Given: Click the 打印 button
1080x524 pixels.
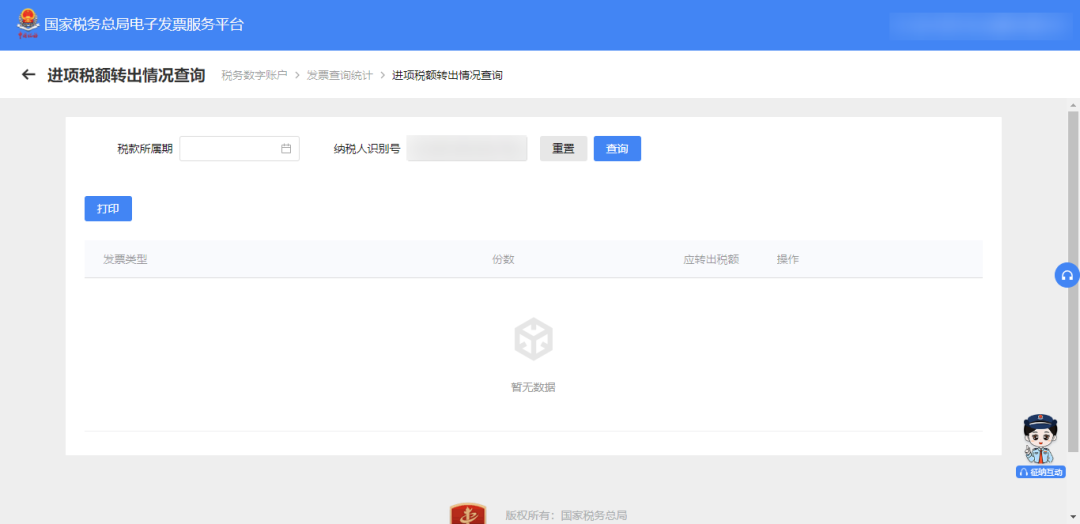Looking at the screenshot, I should tap(108, 209).
